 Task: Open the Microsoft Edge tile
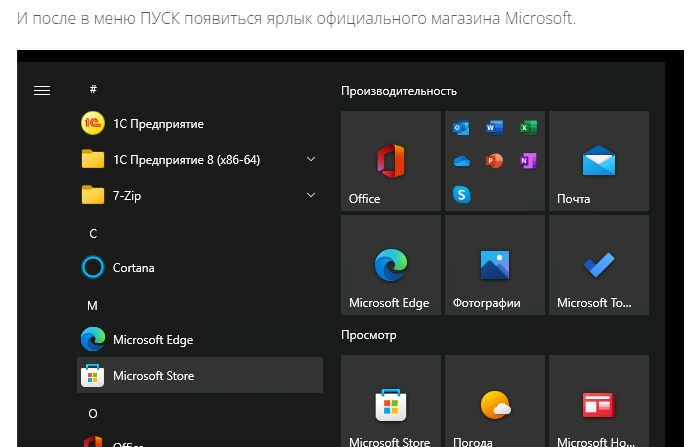click(391, 265)
